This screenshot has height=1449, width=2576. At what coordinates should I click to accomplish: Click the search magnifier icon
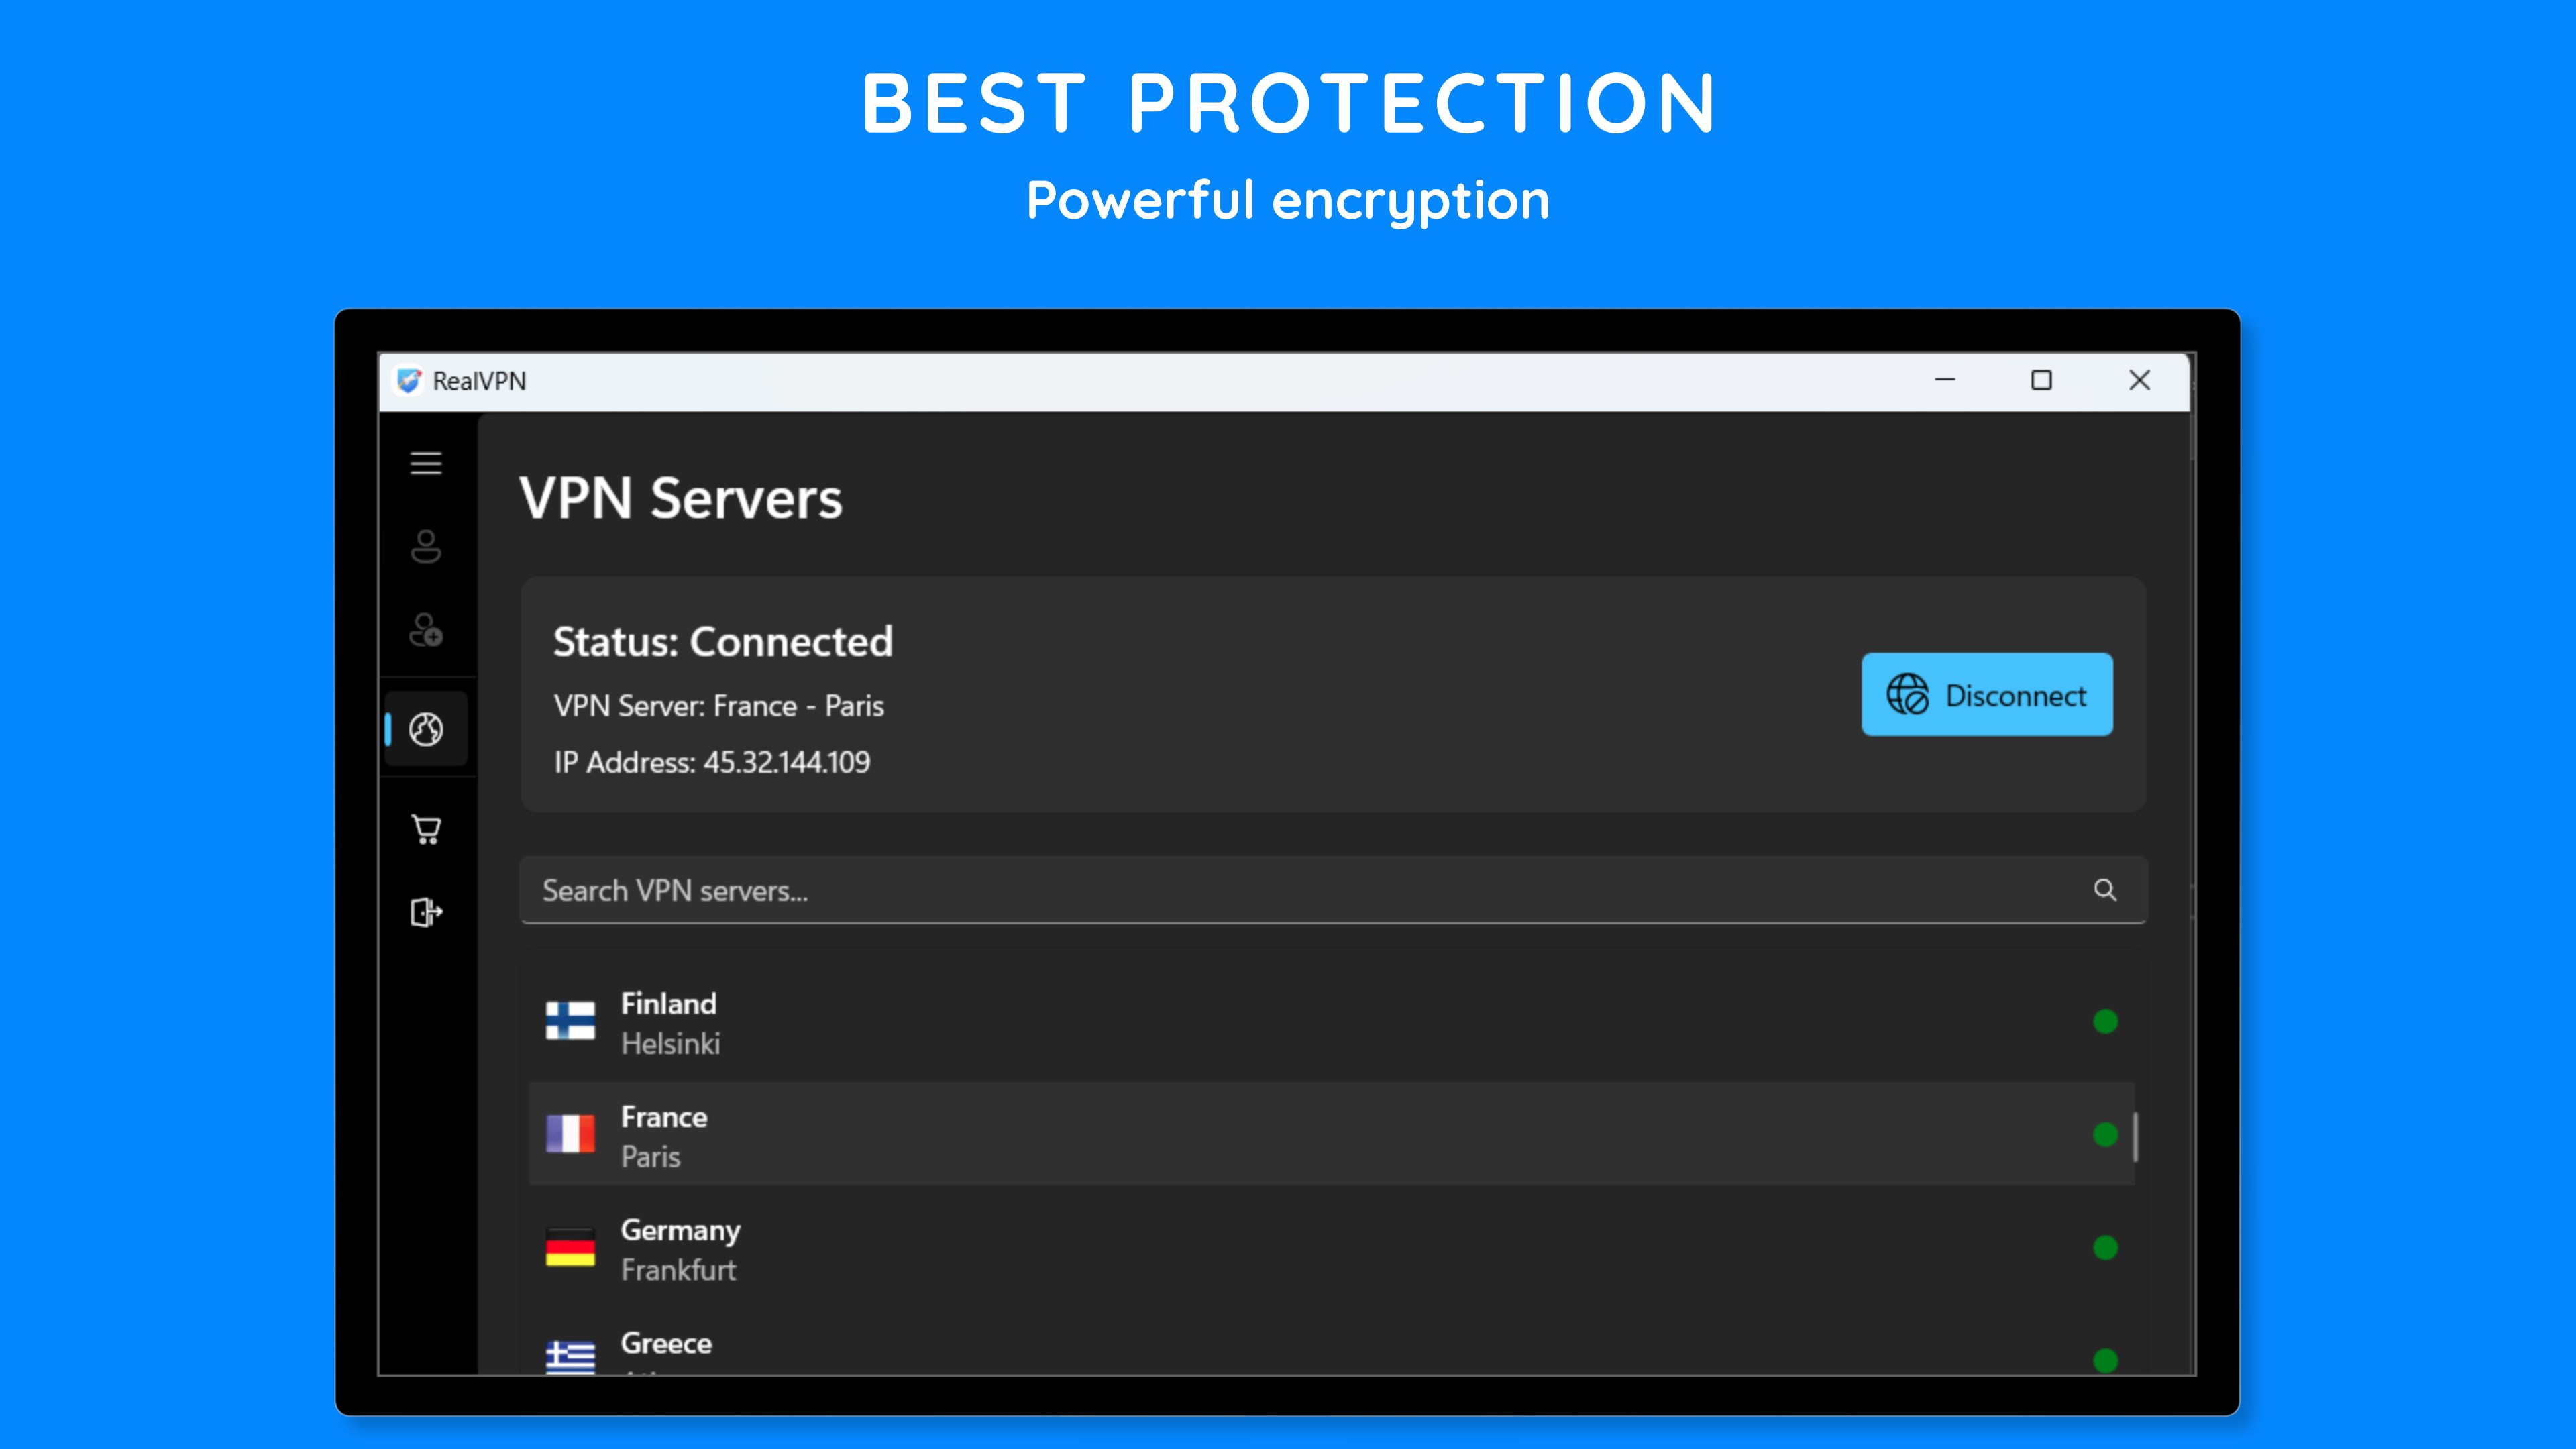2106,890
